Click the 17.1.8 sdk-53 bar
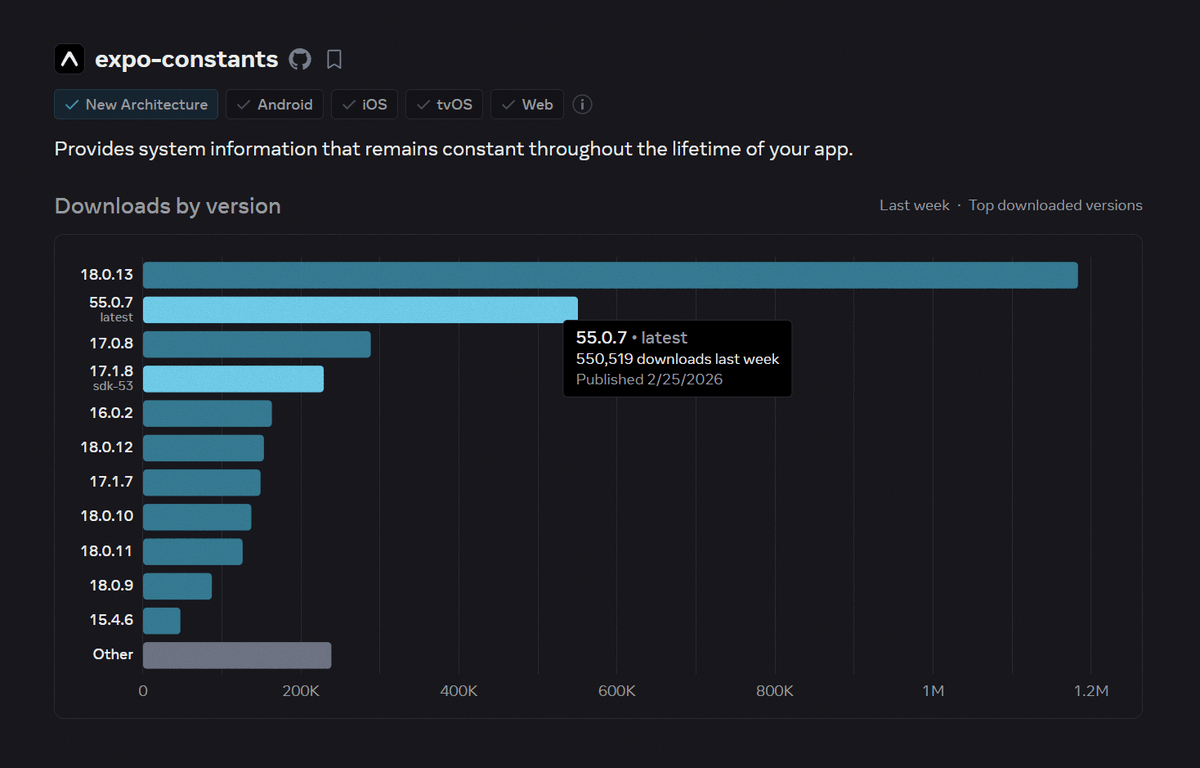 click(x=233, y=379)
